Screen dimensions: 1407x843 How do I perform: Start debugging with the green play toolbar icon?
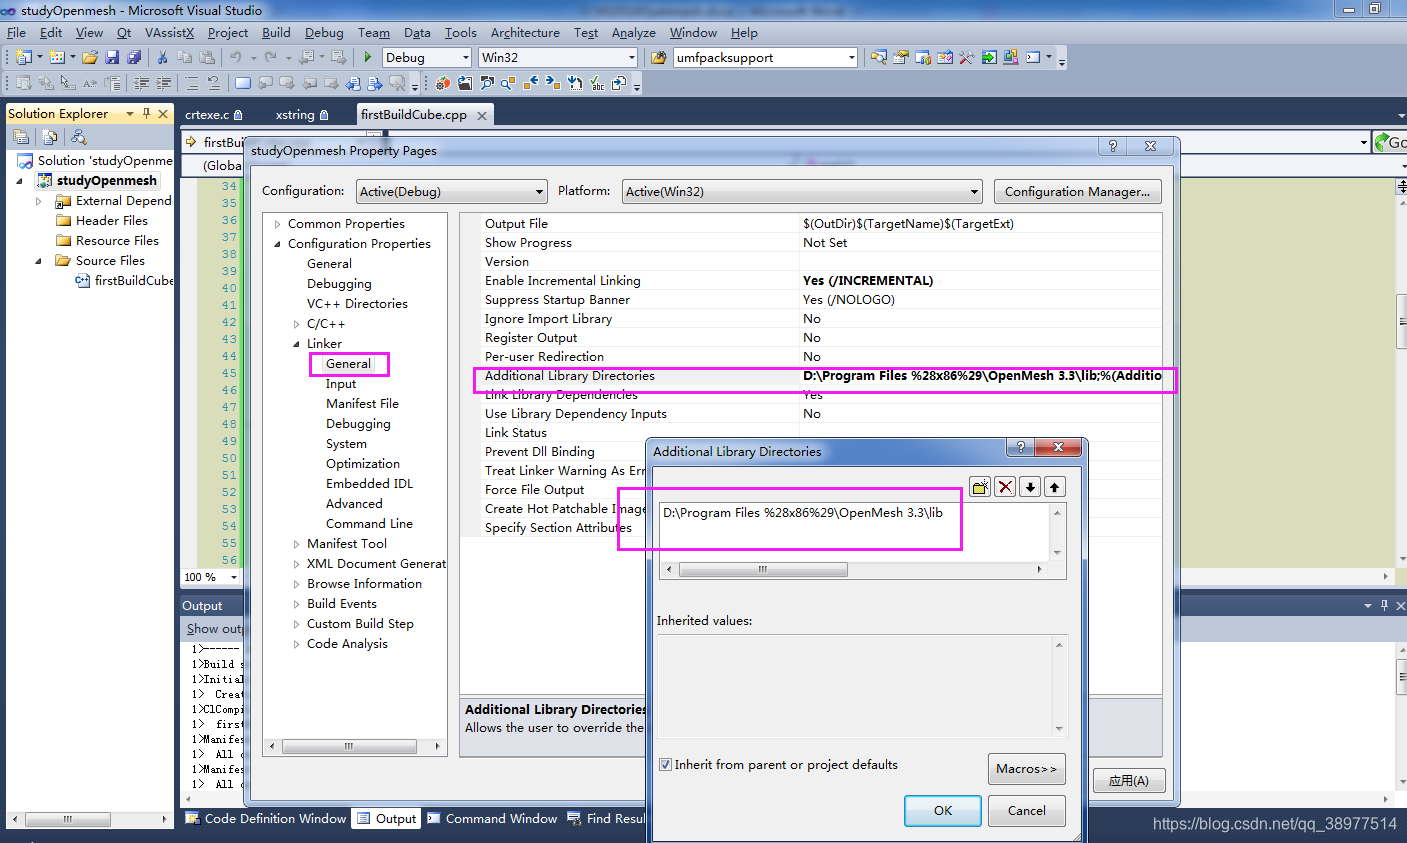pos(367,57)
